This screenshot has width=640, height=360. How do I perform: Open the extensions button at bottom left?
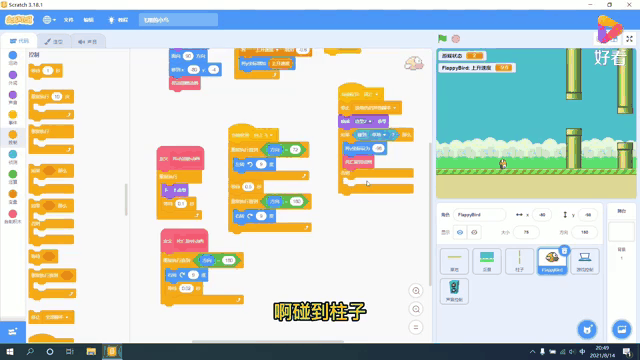13,331
